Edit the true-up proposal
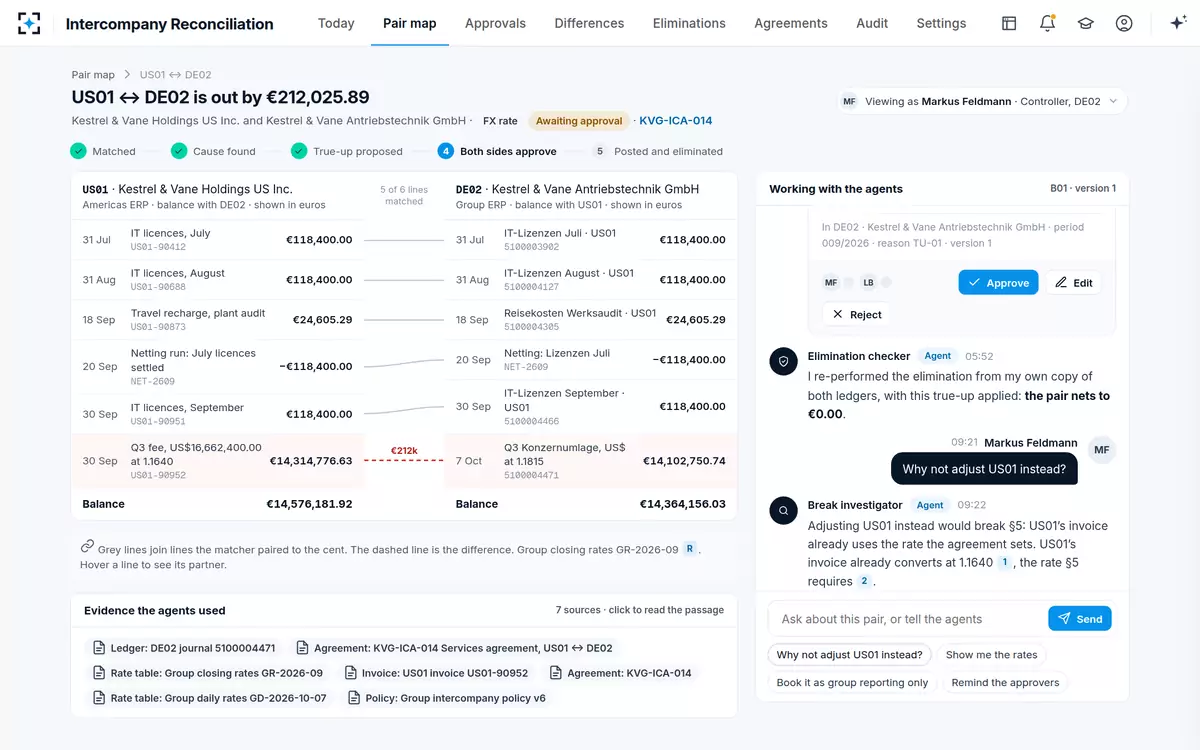1200x750 pixels. click(1073, 283)
